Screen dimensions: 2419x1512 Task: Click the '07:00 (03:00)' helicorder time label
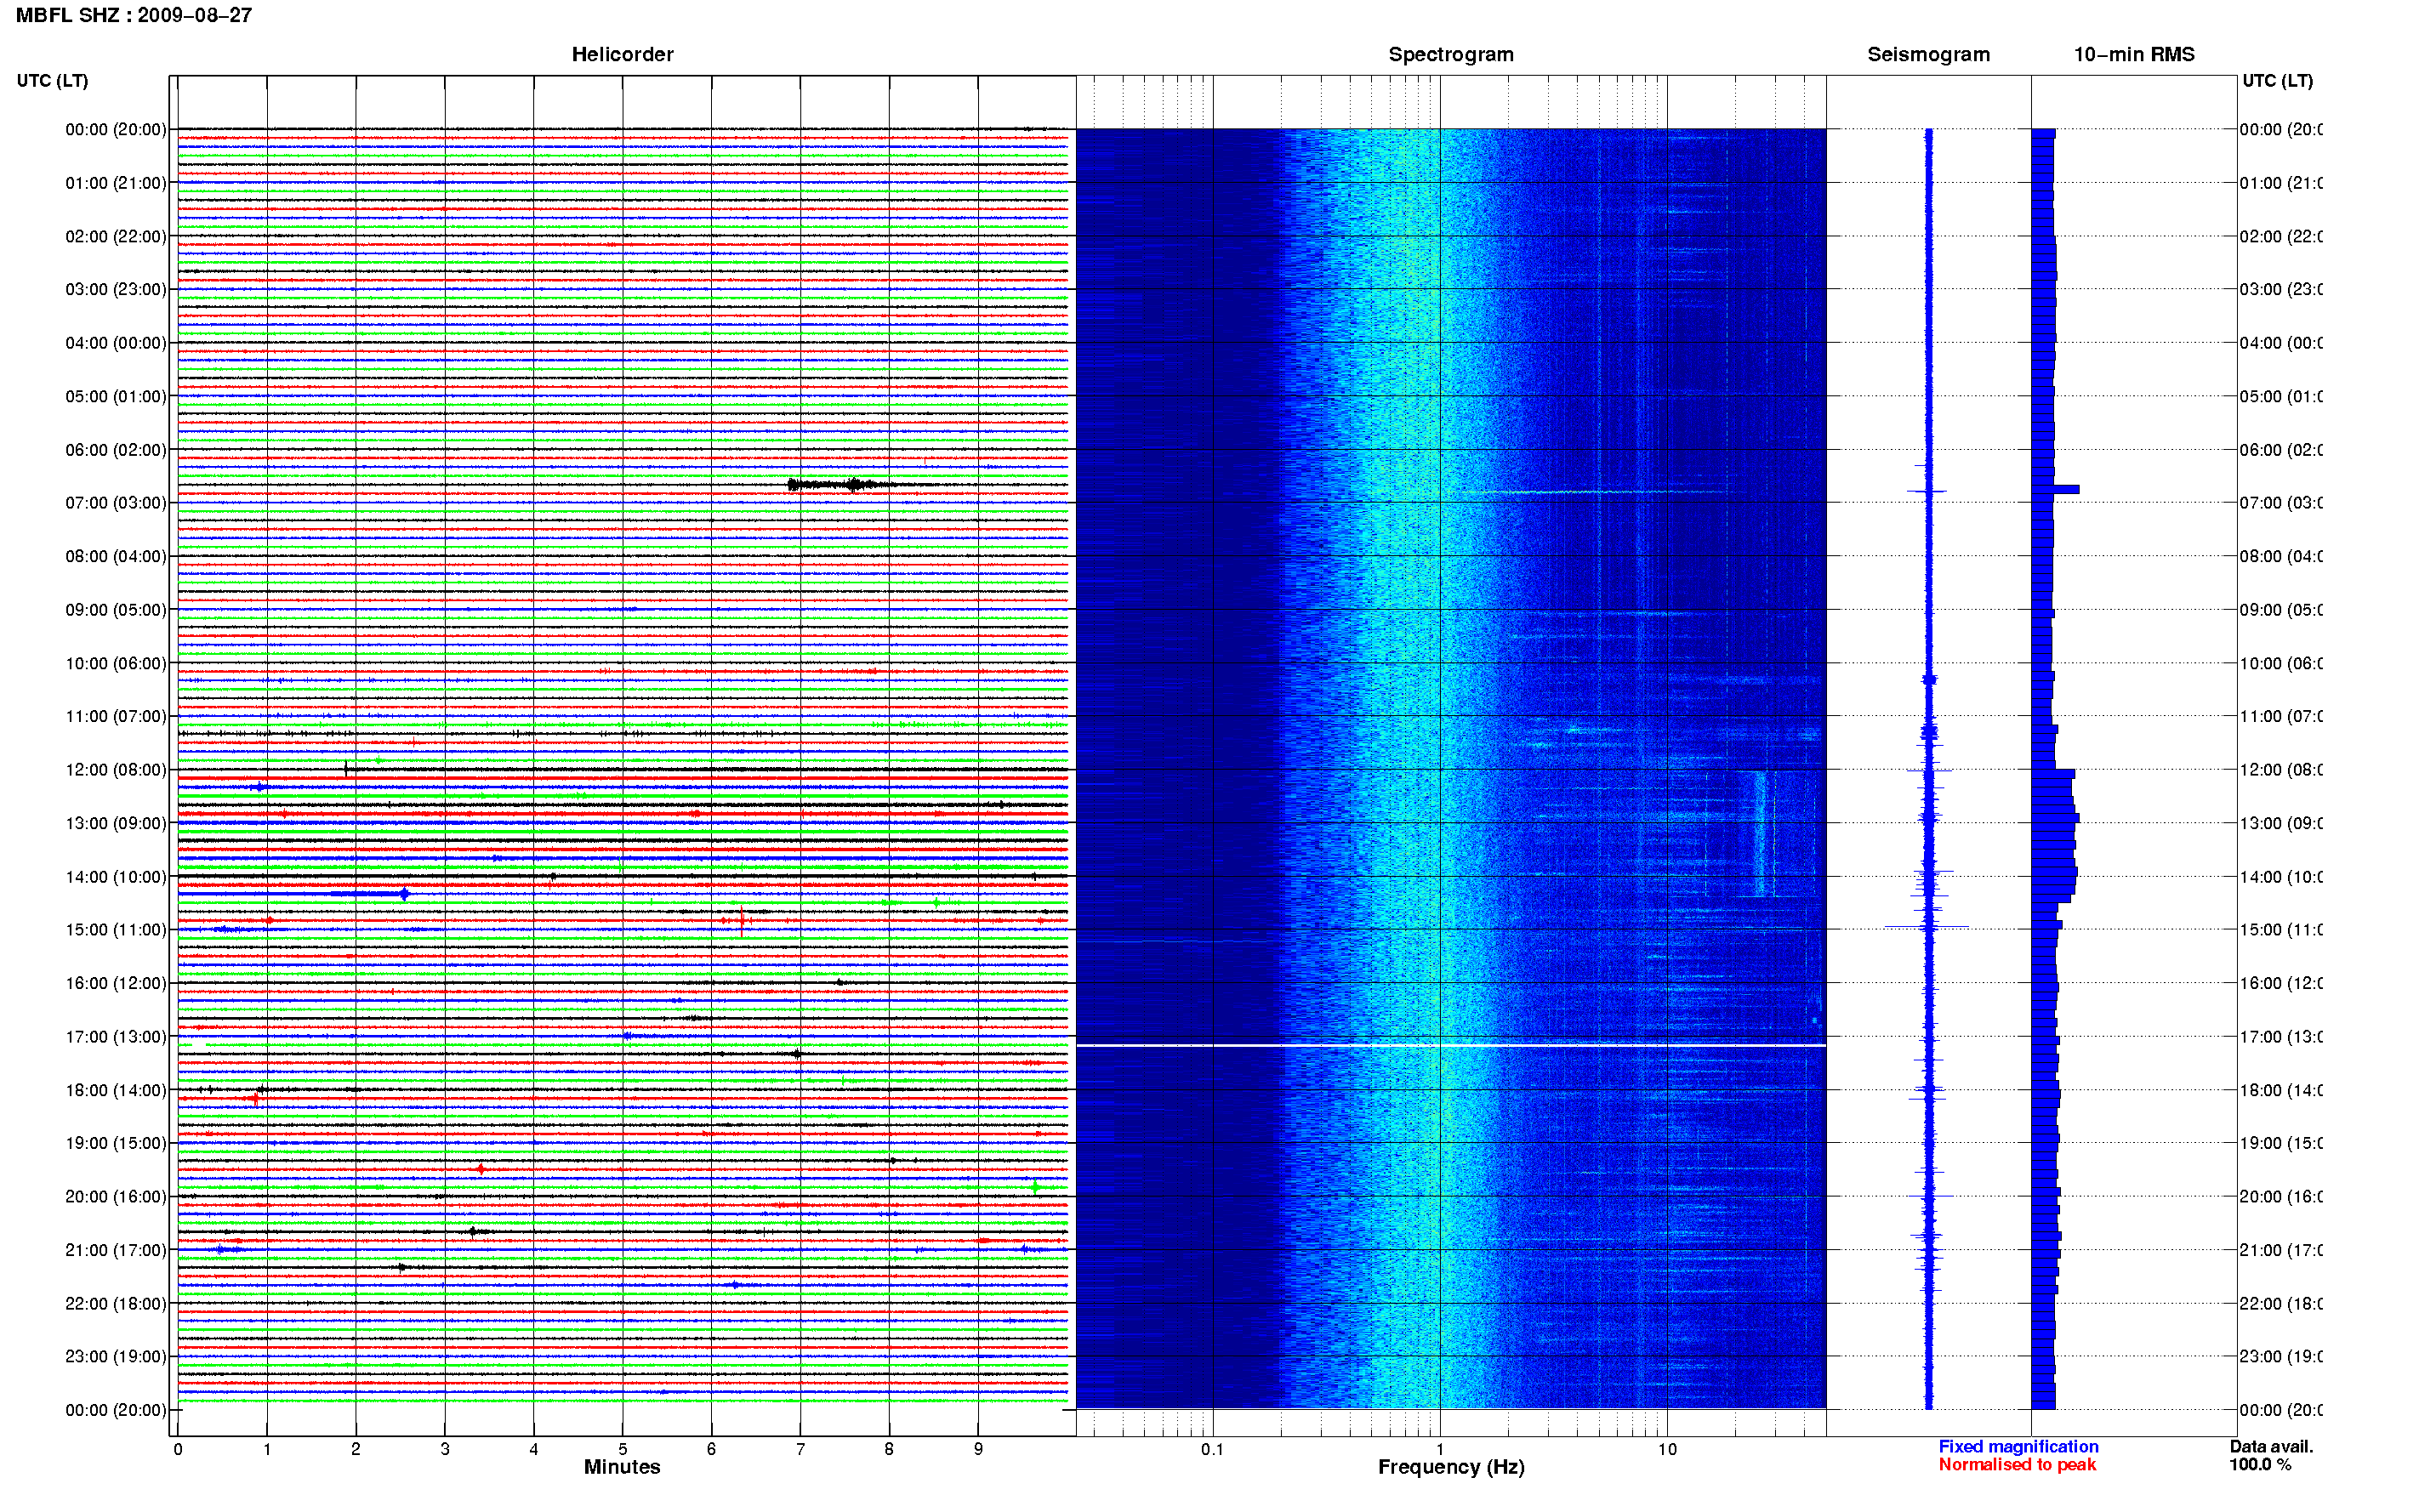point(116,502)
